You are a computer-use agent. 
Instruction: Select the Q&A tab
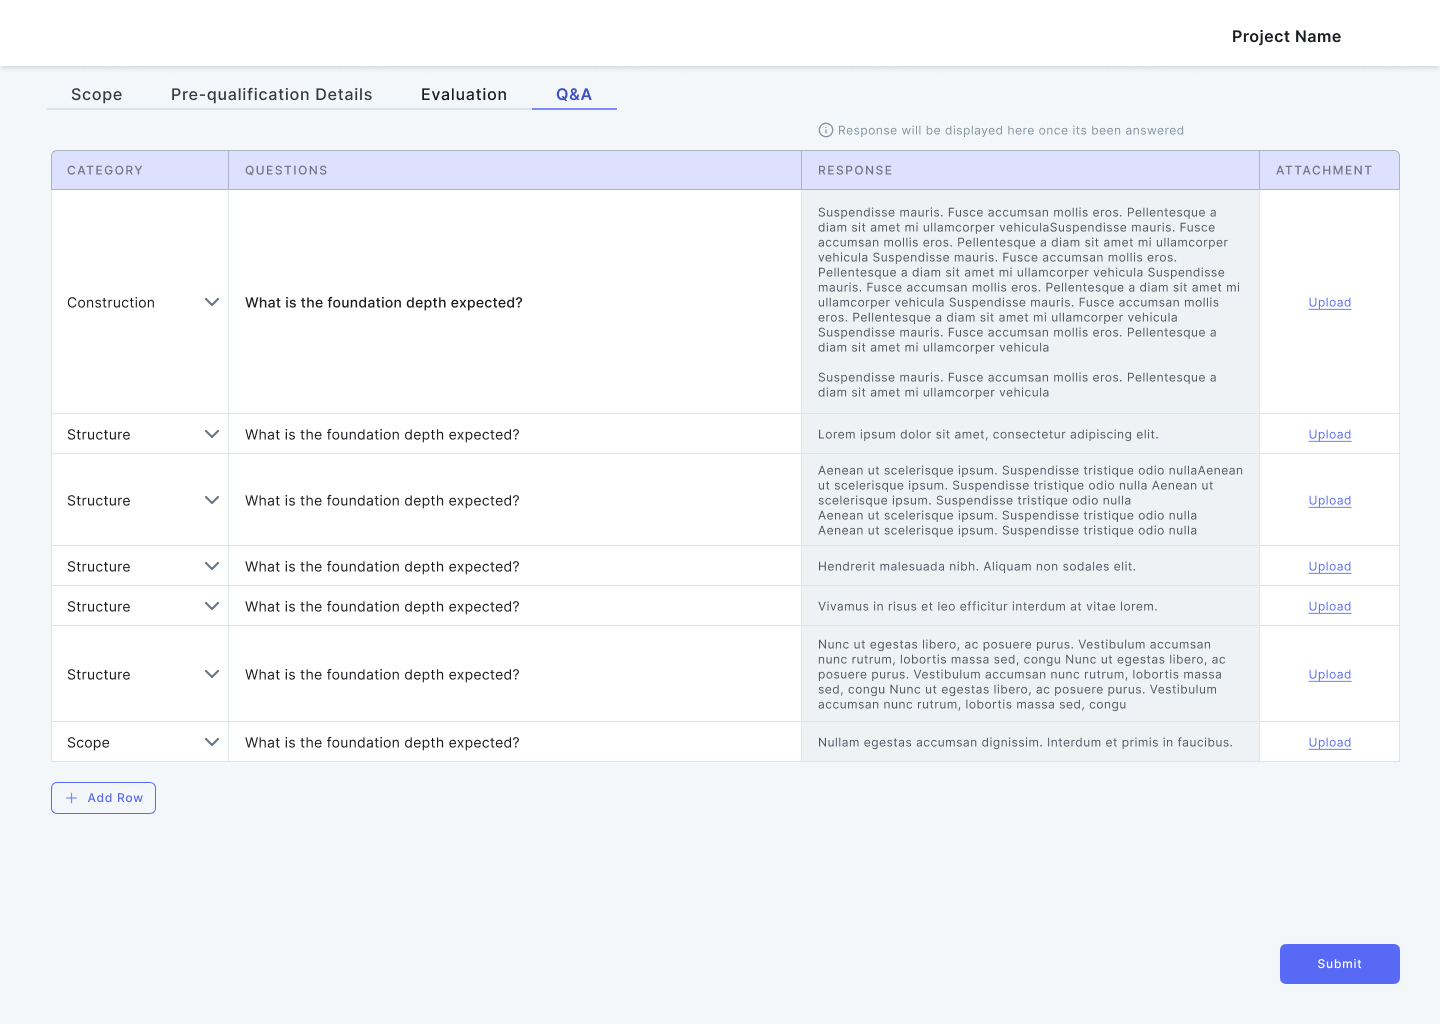[574, 94]
